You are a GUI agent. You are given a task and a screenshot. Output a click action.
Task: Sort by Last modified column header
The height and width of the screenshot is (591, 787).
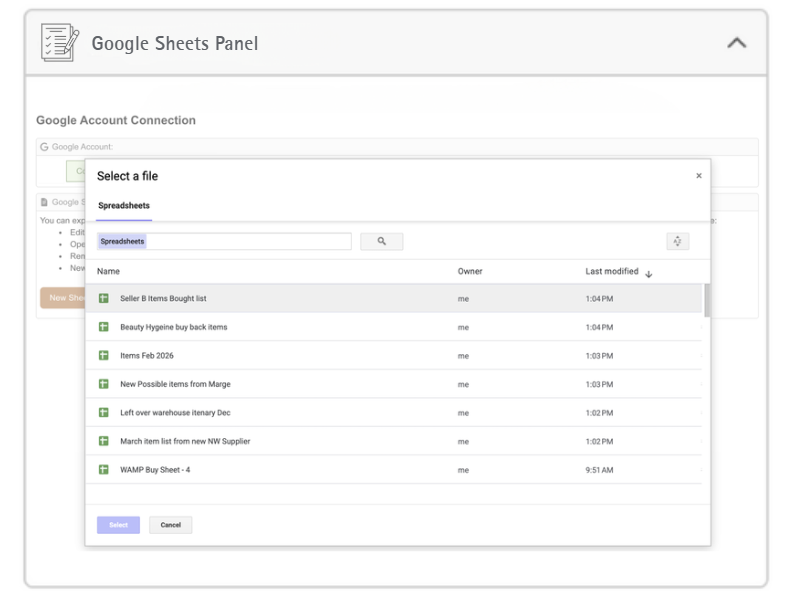[x=611, y=271]
